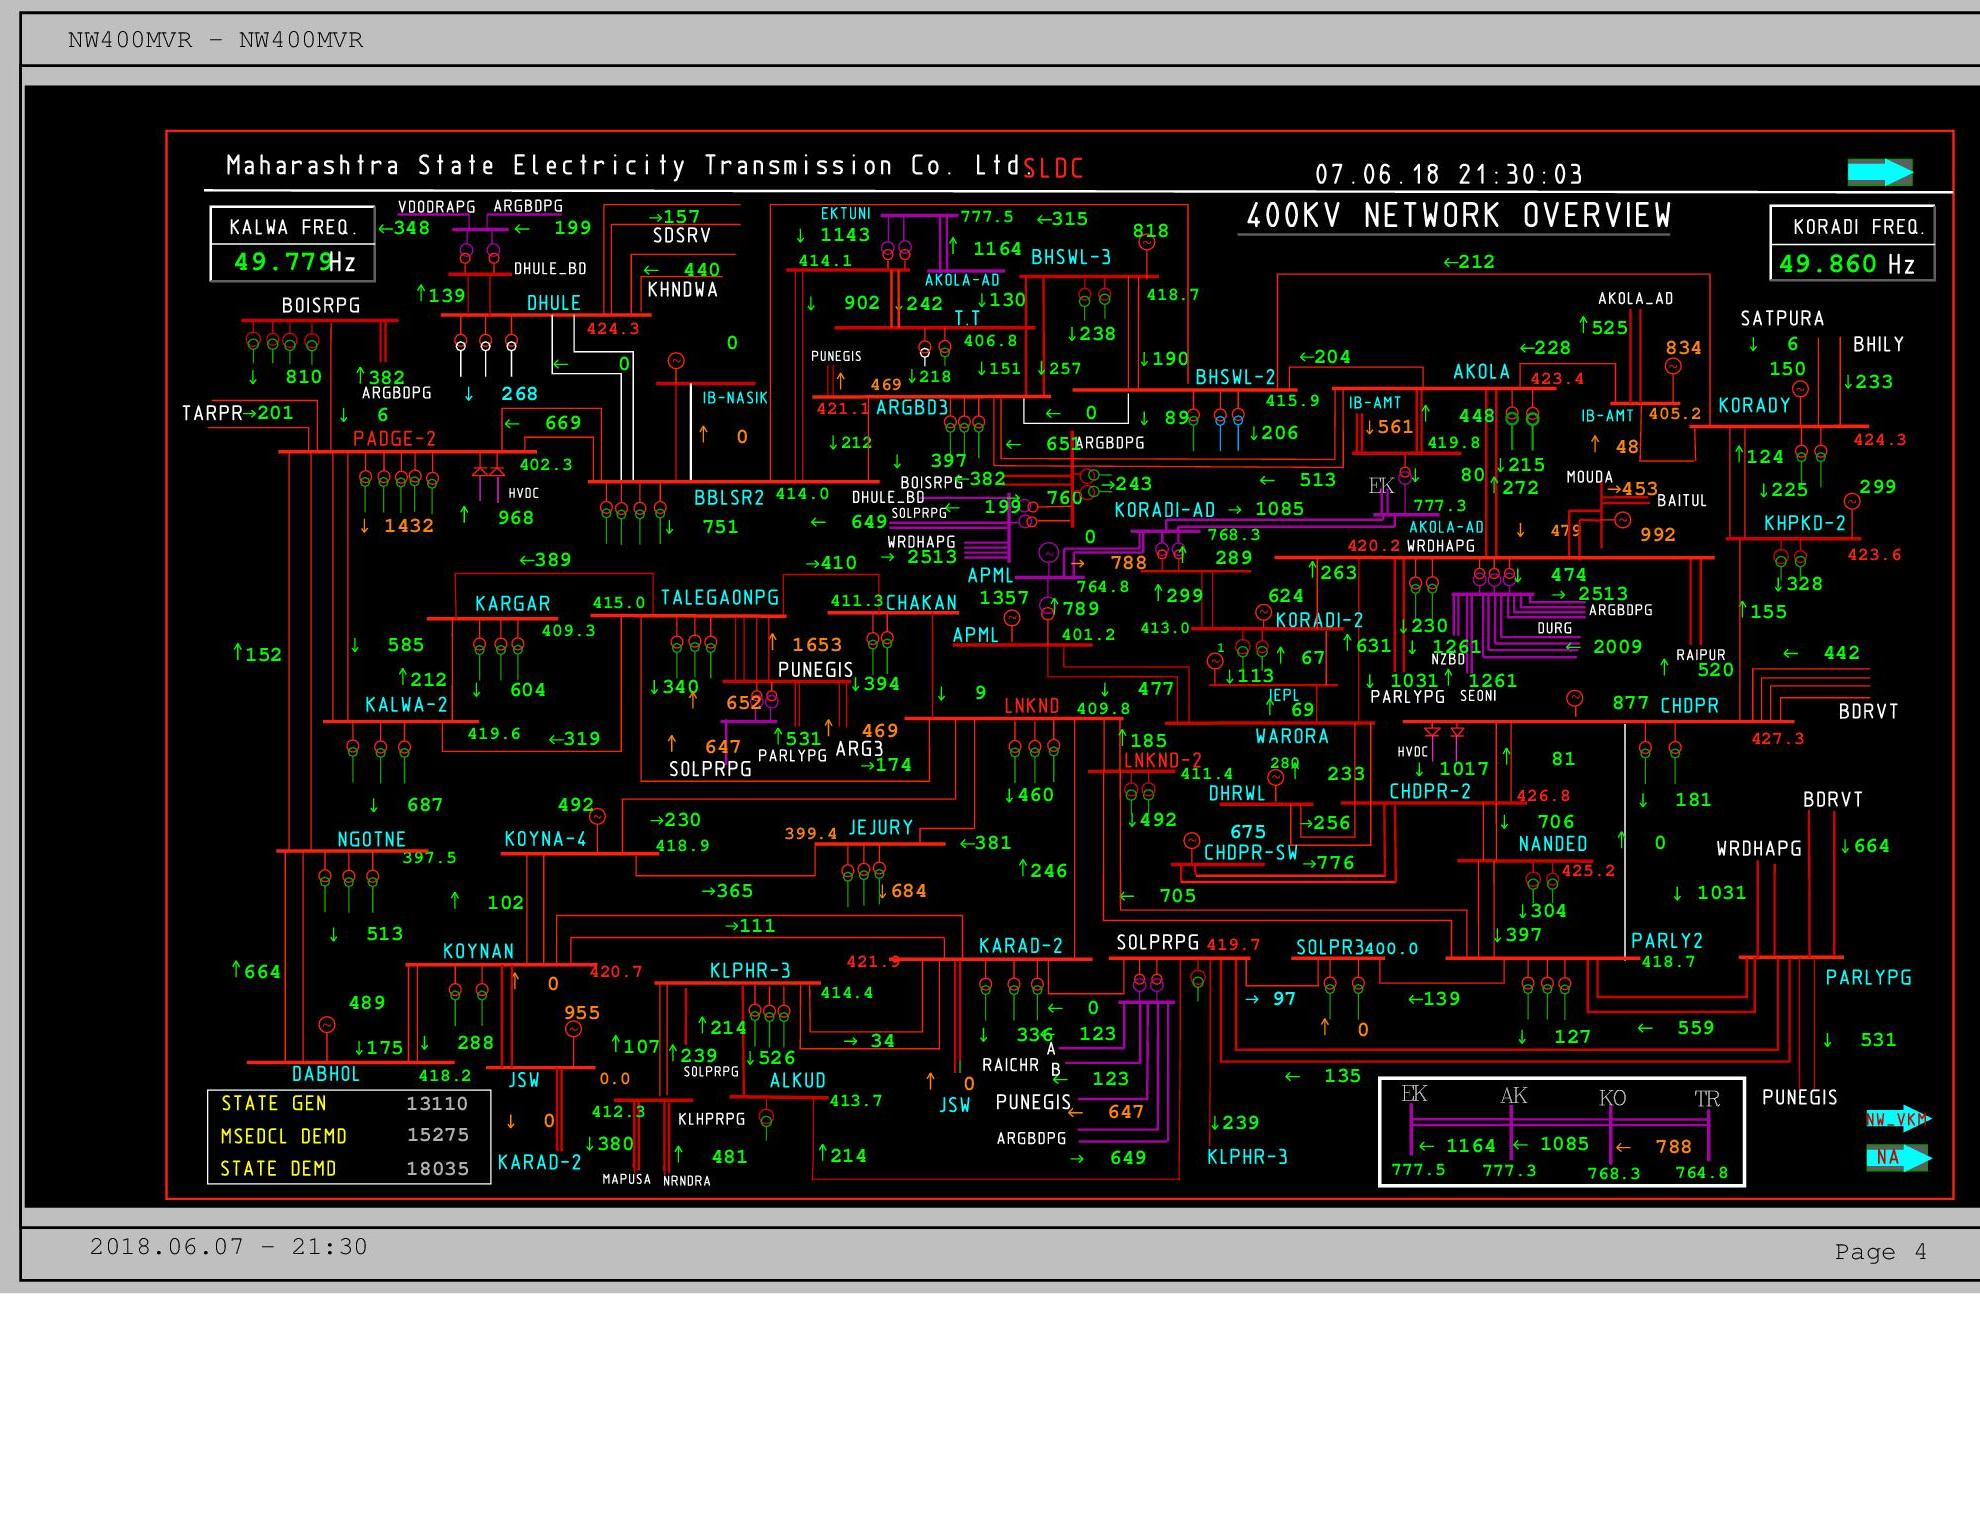Viewport: 1980px width, 1530px height.
Task: Select the generator symbol showing 834 near AKOLA
Action: pos(1672,366)
